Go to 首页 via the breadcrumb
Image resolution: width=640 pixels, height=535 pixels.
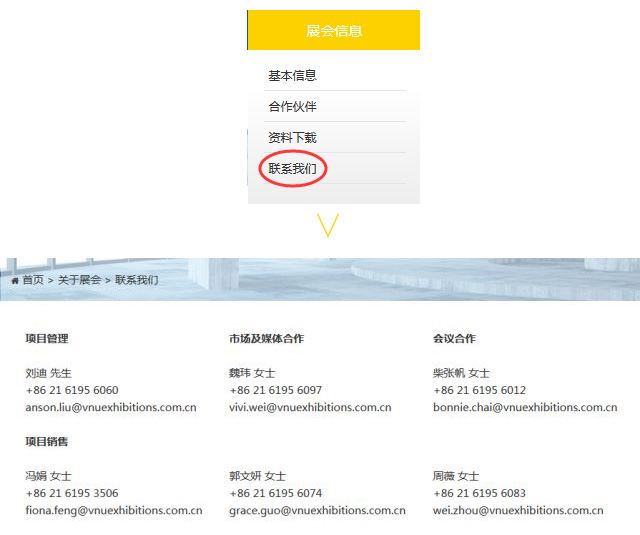[x=33, y=281]
